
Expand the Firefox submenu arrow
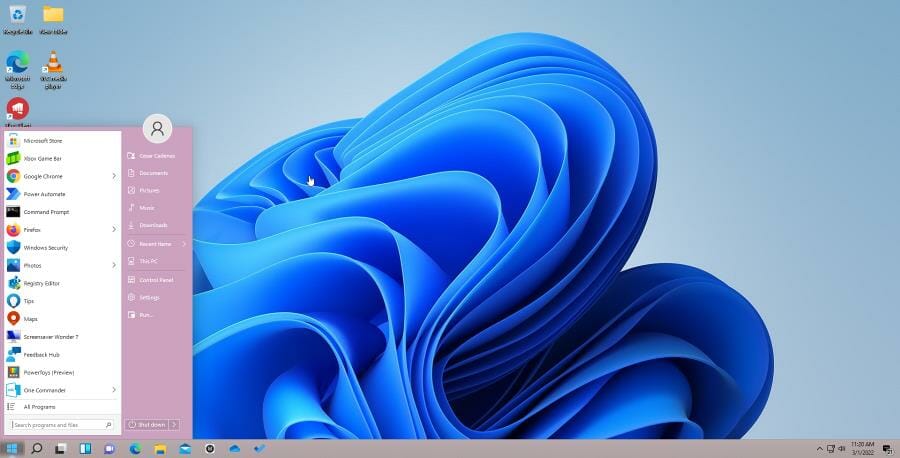coord(114,230)
